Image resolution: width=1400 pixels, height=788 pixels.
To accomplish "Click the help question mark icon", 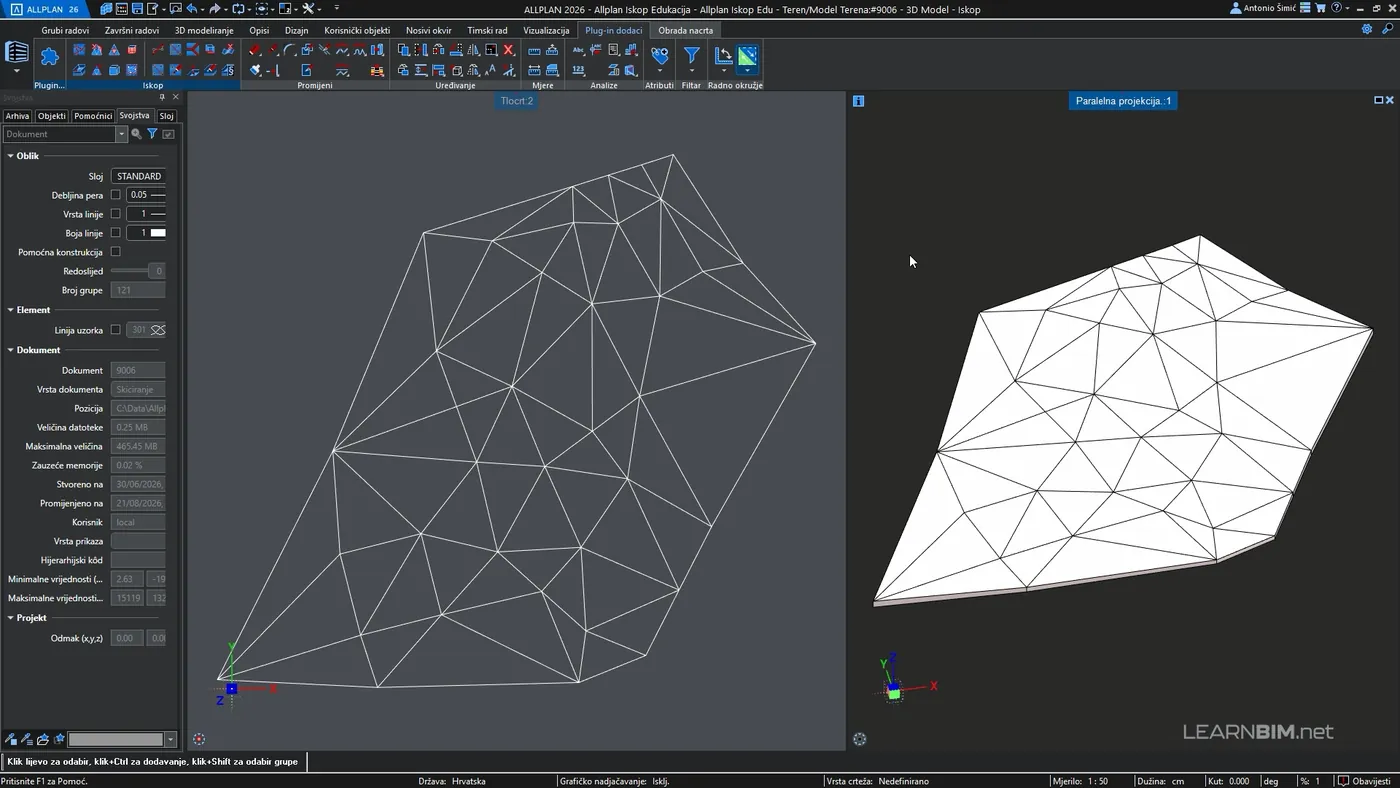I will (1336, 9).
